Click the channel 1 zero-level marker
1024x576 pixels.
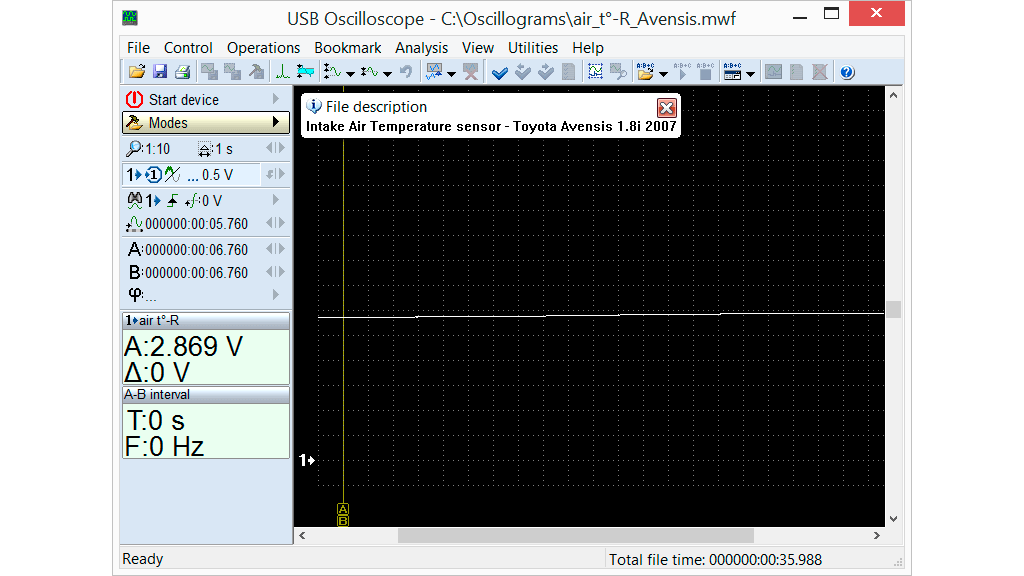point(307,460)
